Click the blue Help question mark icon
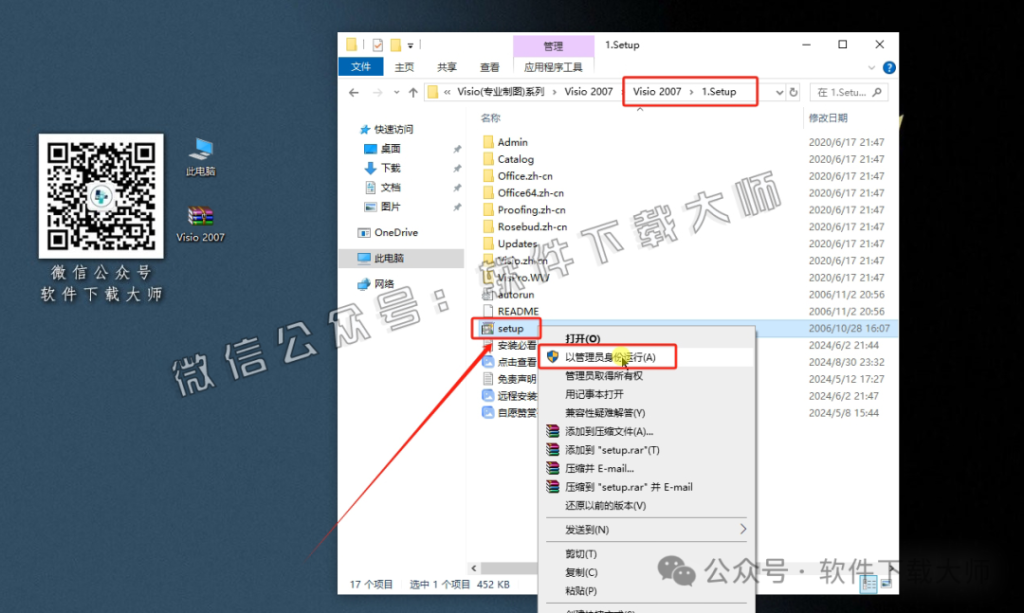Viewport: 1024px width, 613px height. coord(889,67)
